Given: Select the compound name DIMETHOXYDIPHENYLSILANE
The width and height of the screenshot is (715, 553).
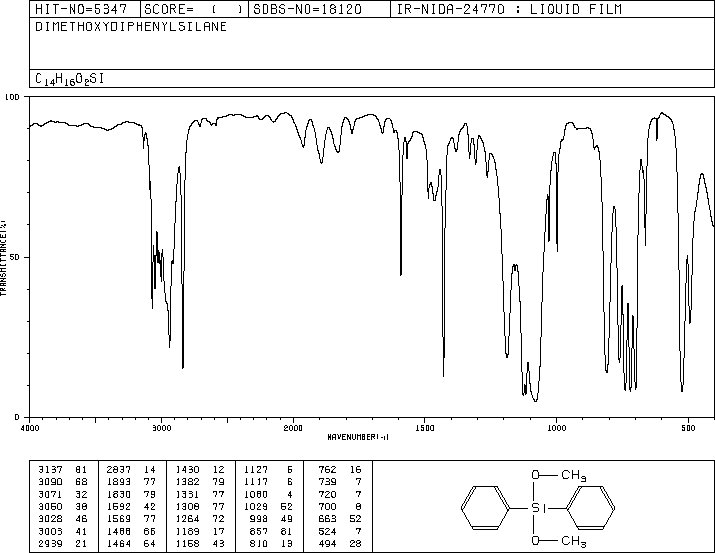Looking at the screenshot, I should coord(131,27).
